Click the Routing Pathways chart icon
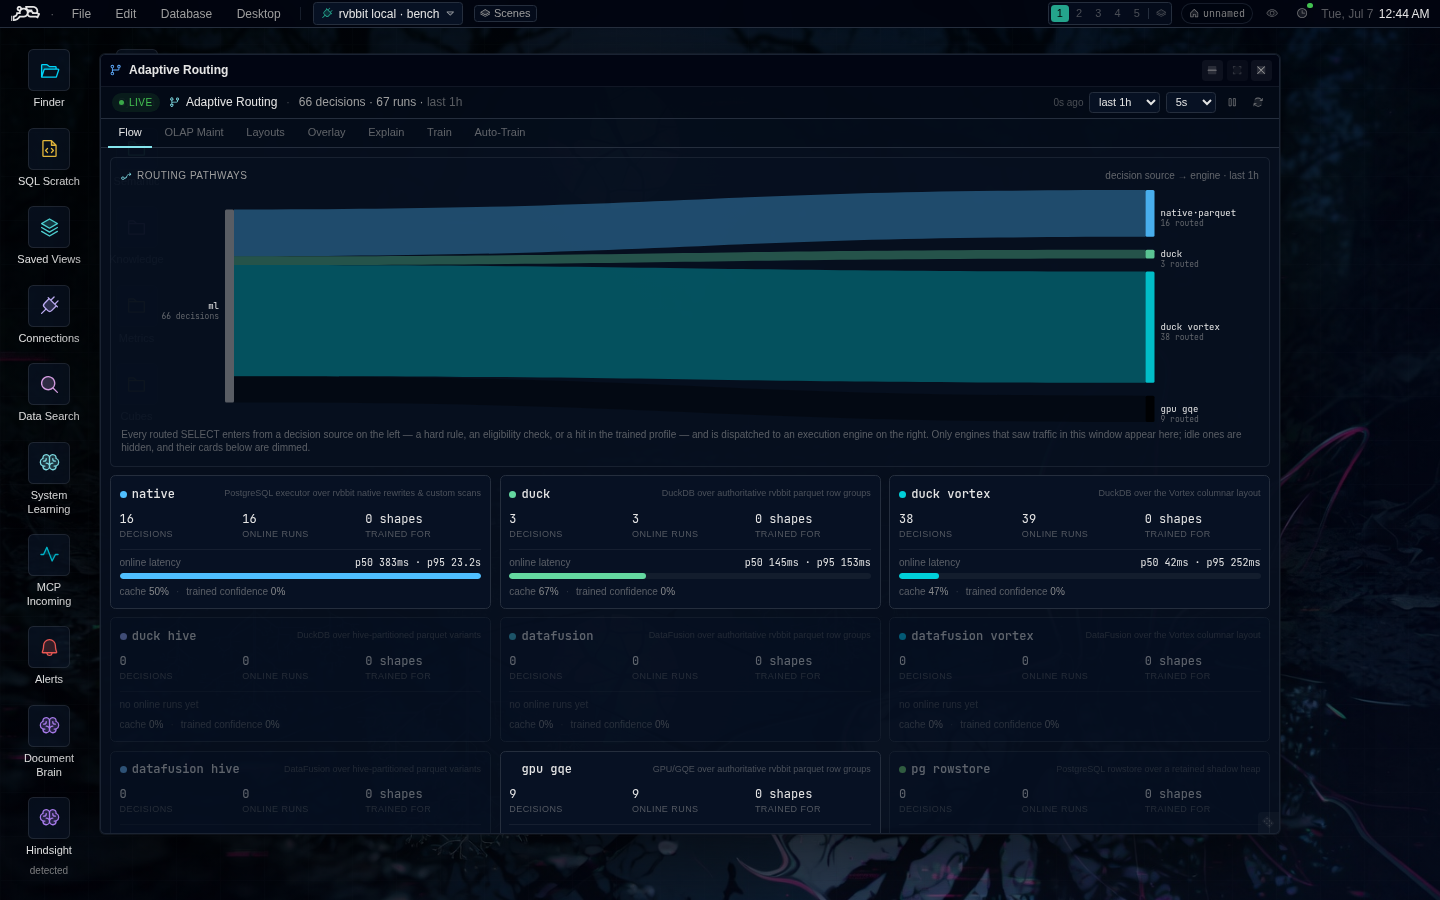Viewport: 1440px width, 900px height. pyautogui.click(x=126, y=176)
